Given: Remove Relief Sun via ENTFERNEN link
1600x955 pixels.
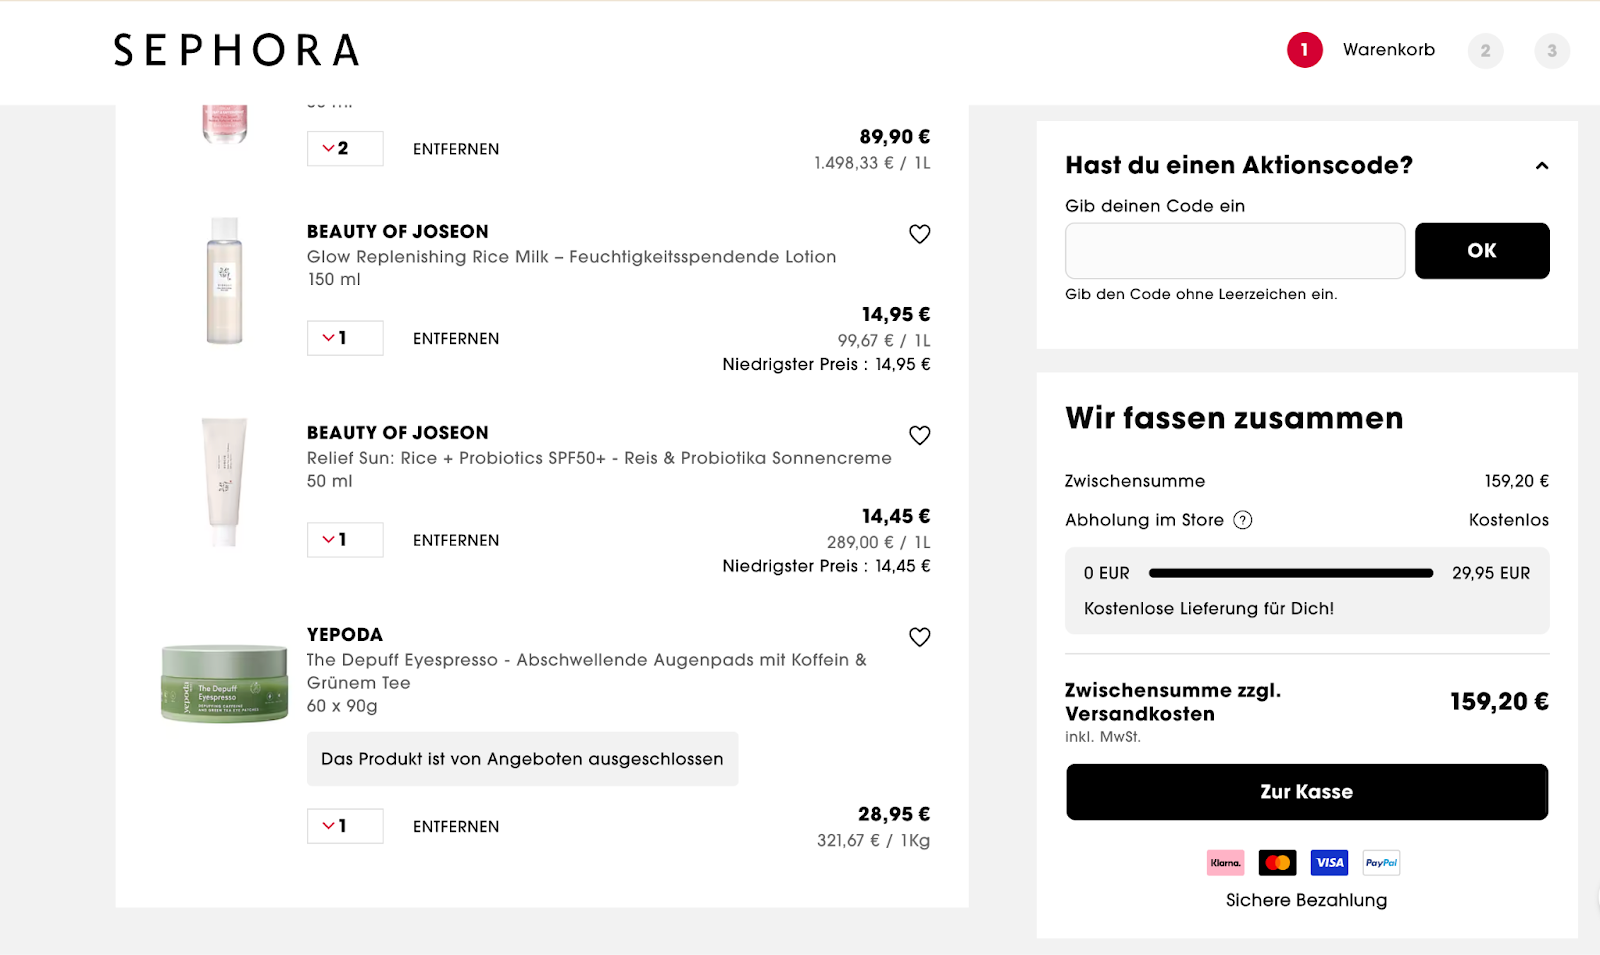Looking at the screenshot, I should point(455,540).
